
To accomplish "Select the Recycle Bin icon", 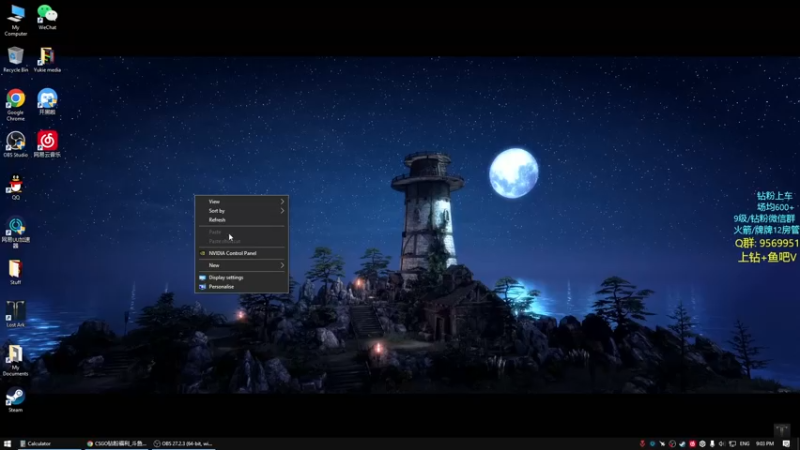I will click(x=15, y=59).
